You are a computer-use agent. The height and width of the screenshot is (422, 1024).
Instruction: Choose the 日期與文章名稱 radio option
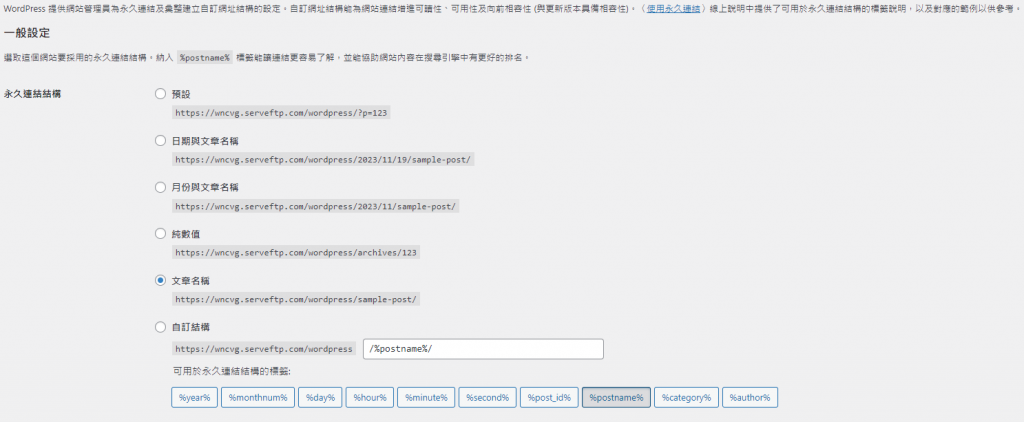point(161,141)
